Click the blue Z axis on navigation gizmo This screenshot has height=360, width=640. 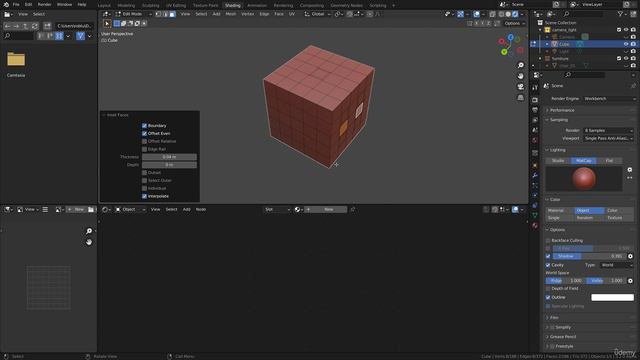tap(511, 37)
